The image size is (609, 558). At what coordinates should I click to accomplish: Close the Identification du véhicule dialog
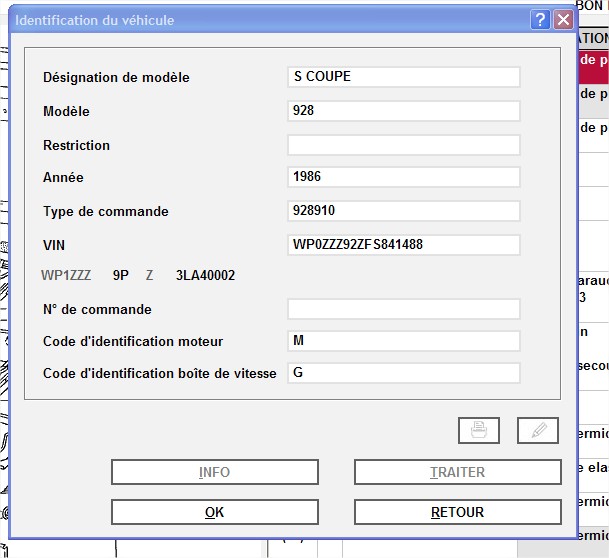pyautogui.click(x=564, y=19)
